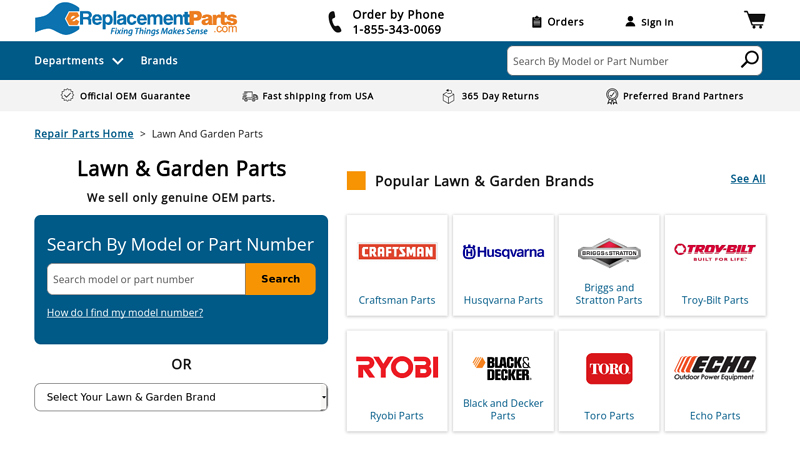The image size is (800, 450).
Task: Open Ryobi Parts link
Action: click(397, 416)
